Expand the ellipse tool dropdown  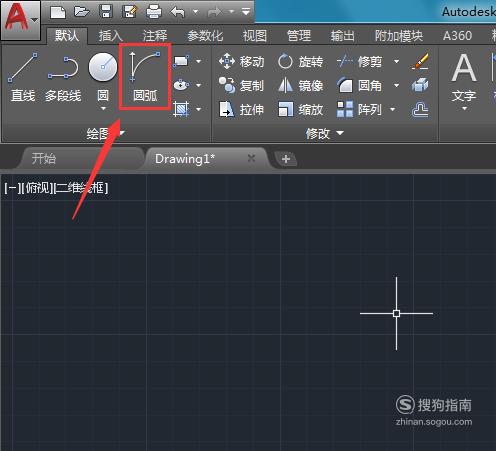(199, 85)
